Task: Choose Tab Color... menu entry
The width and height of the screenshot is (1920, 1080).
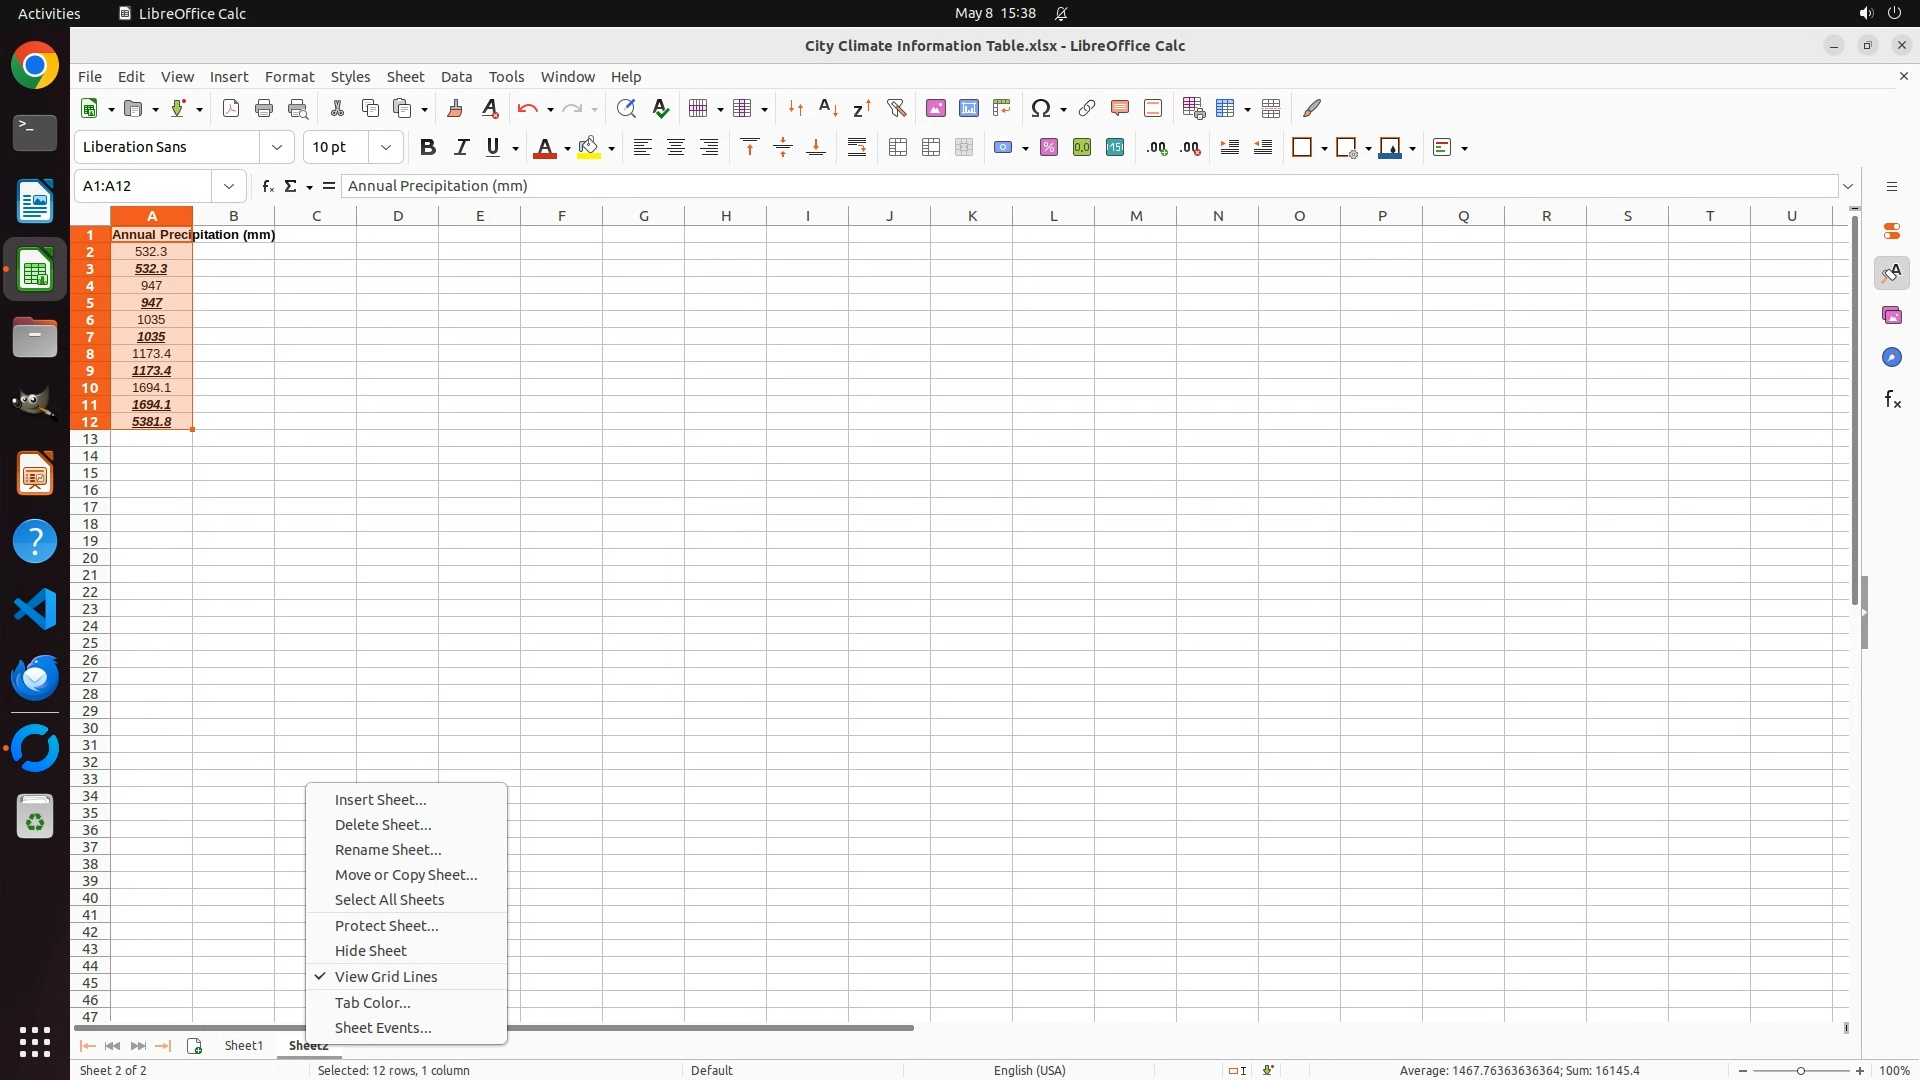Action: [x=372, y=1003]
